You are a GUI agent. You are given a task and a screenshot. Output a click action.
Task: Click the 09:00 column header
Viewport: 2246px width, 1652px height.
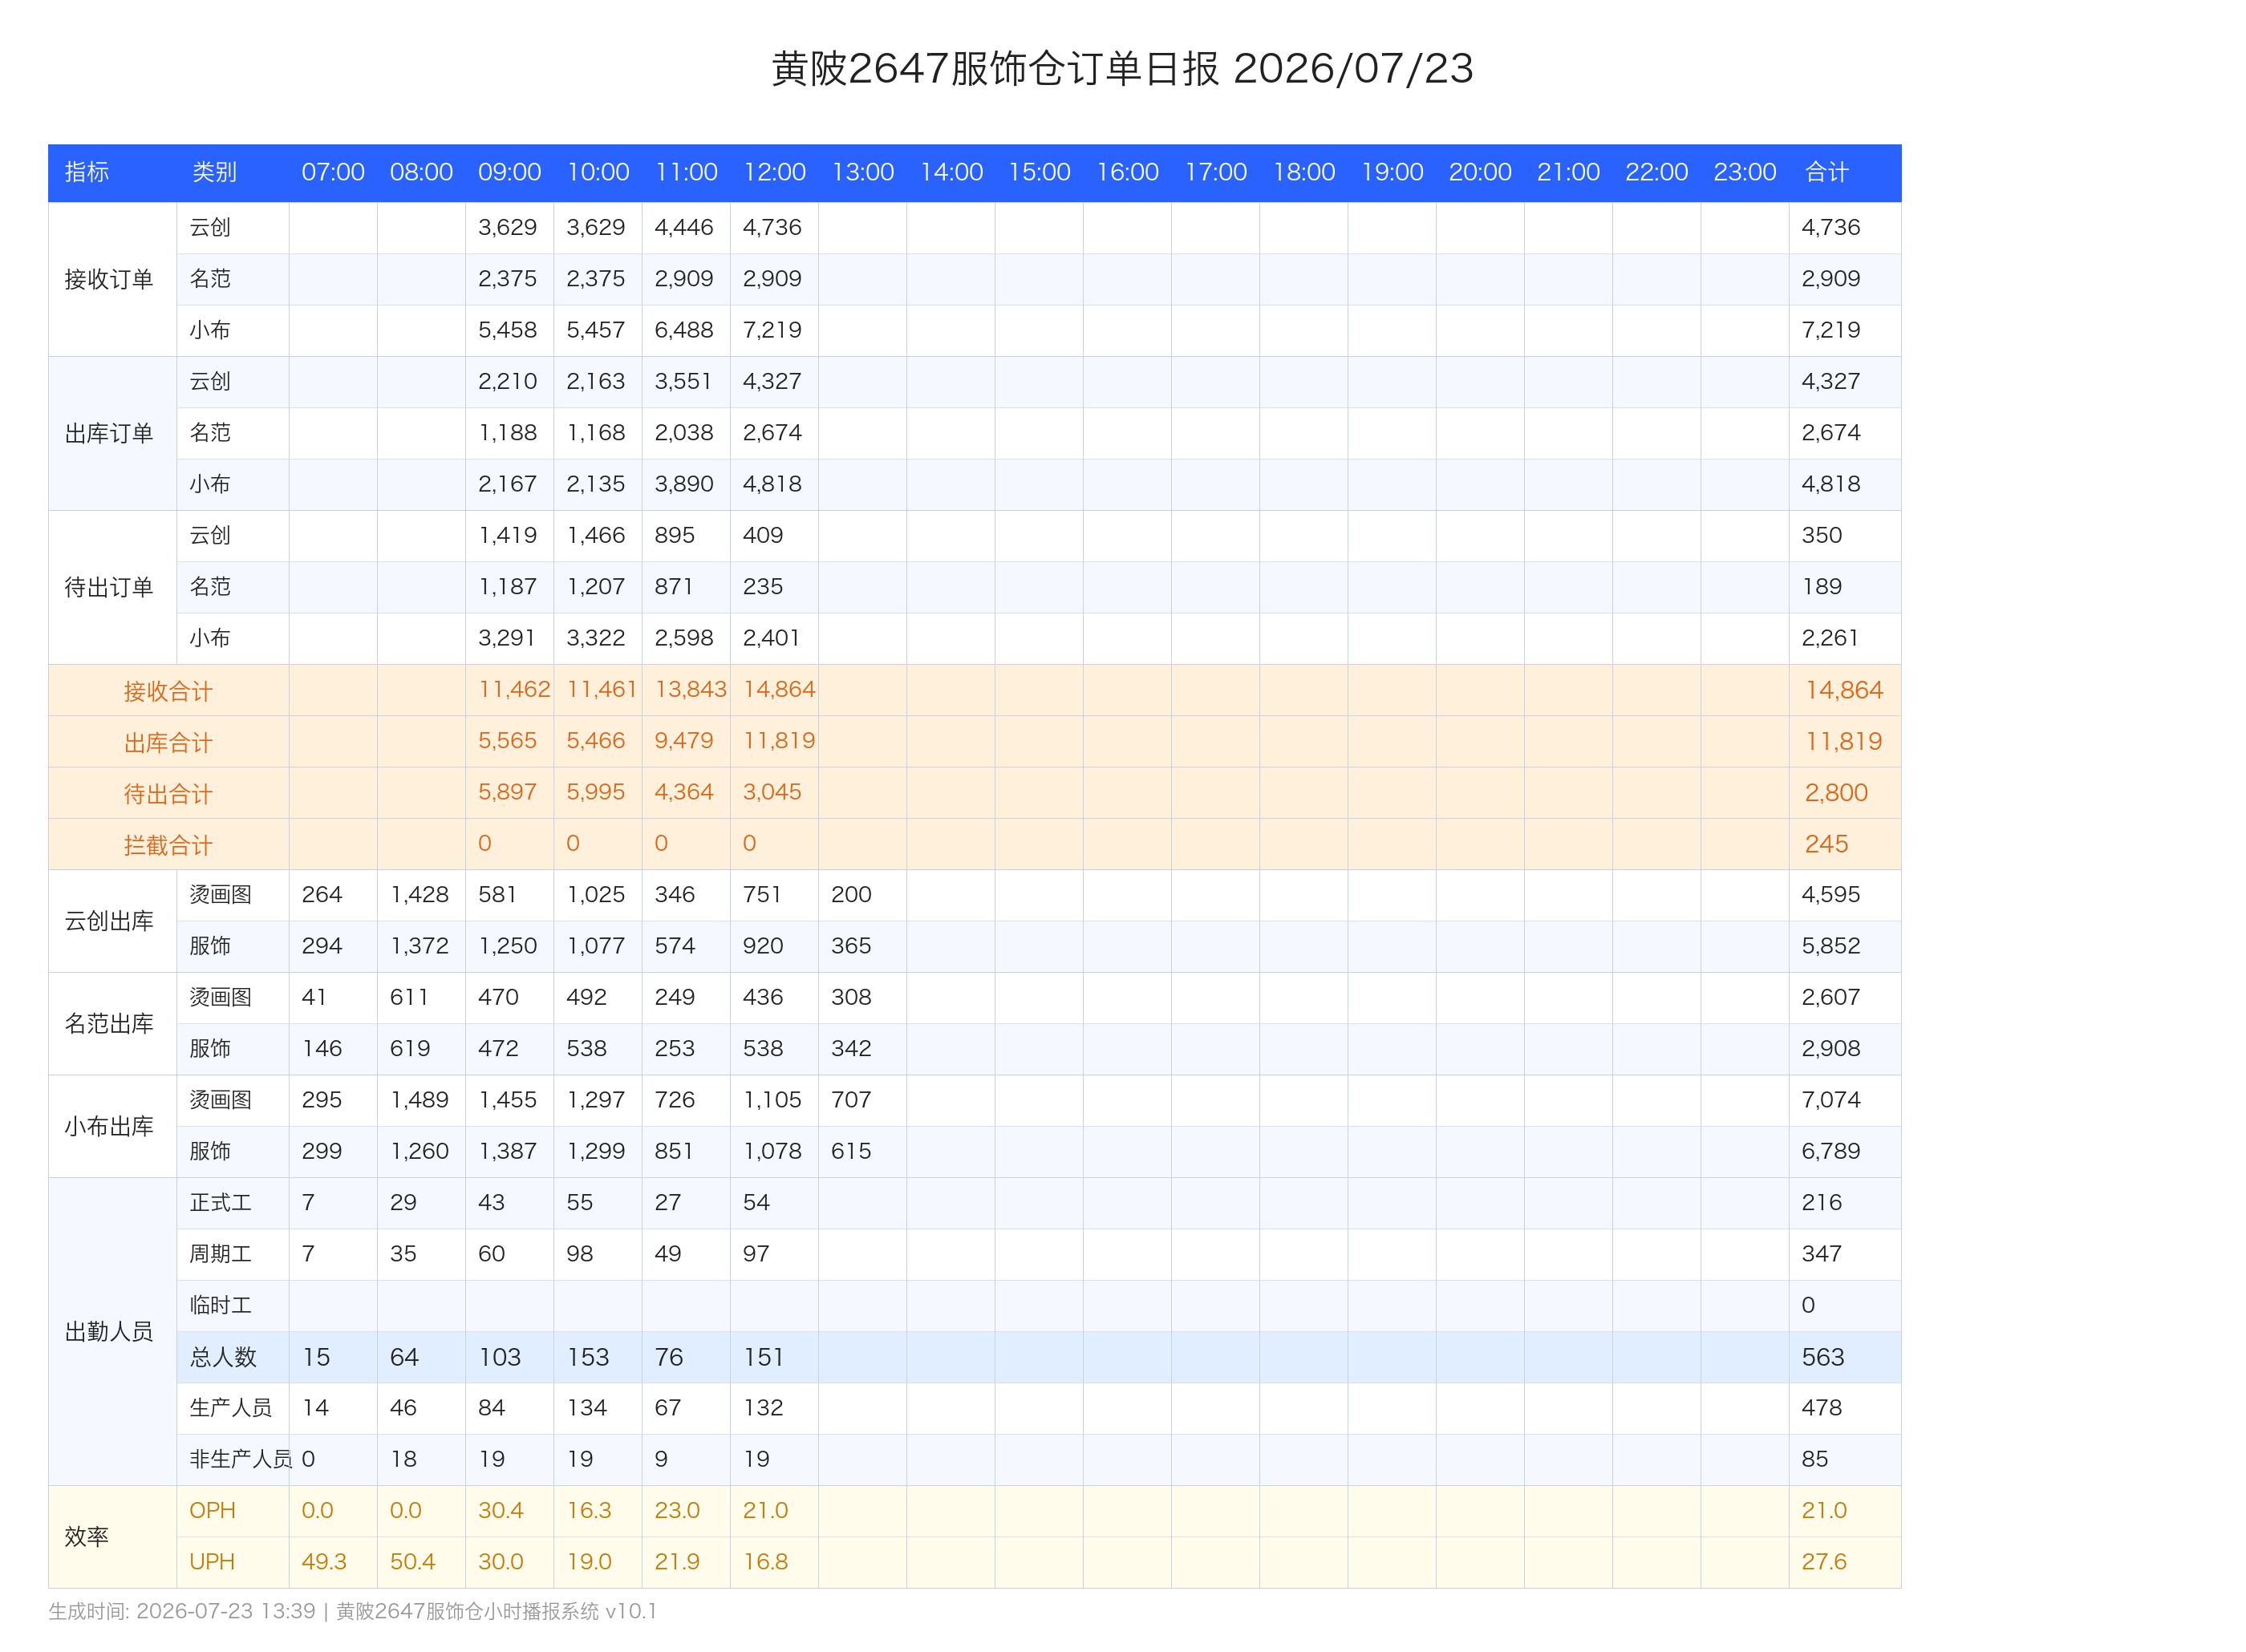(x=509, y=172)
